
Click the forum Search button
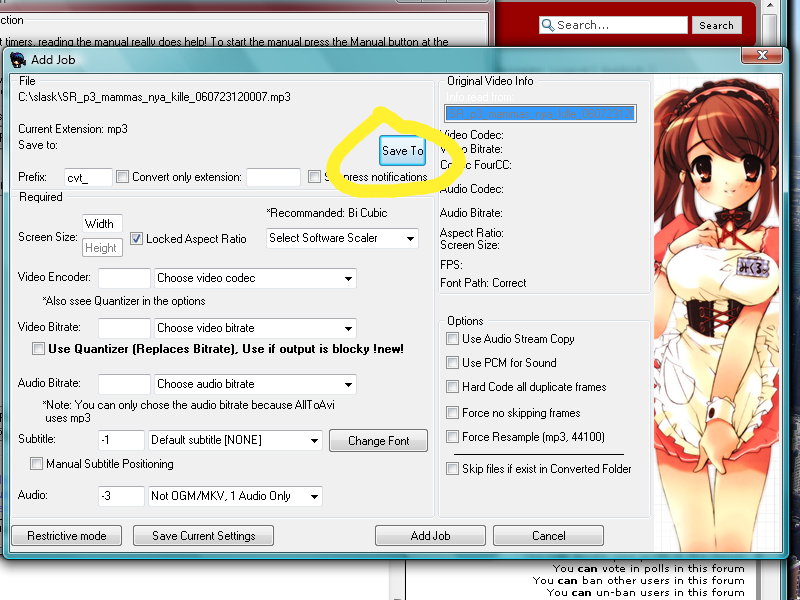716,26
